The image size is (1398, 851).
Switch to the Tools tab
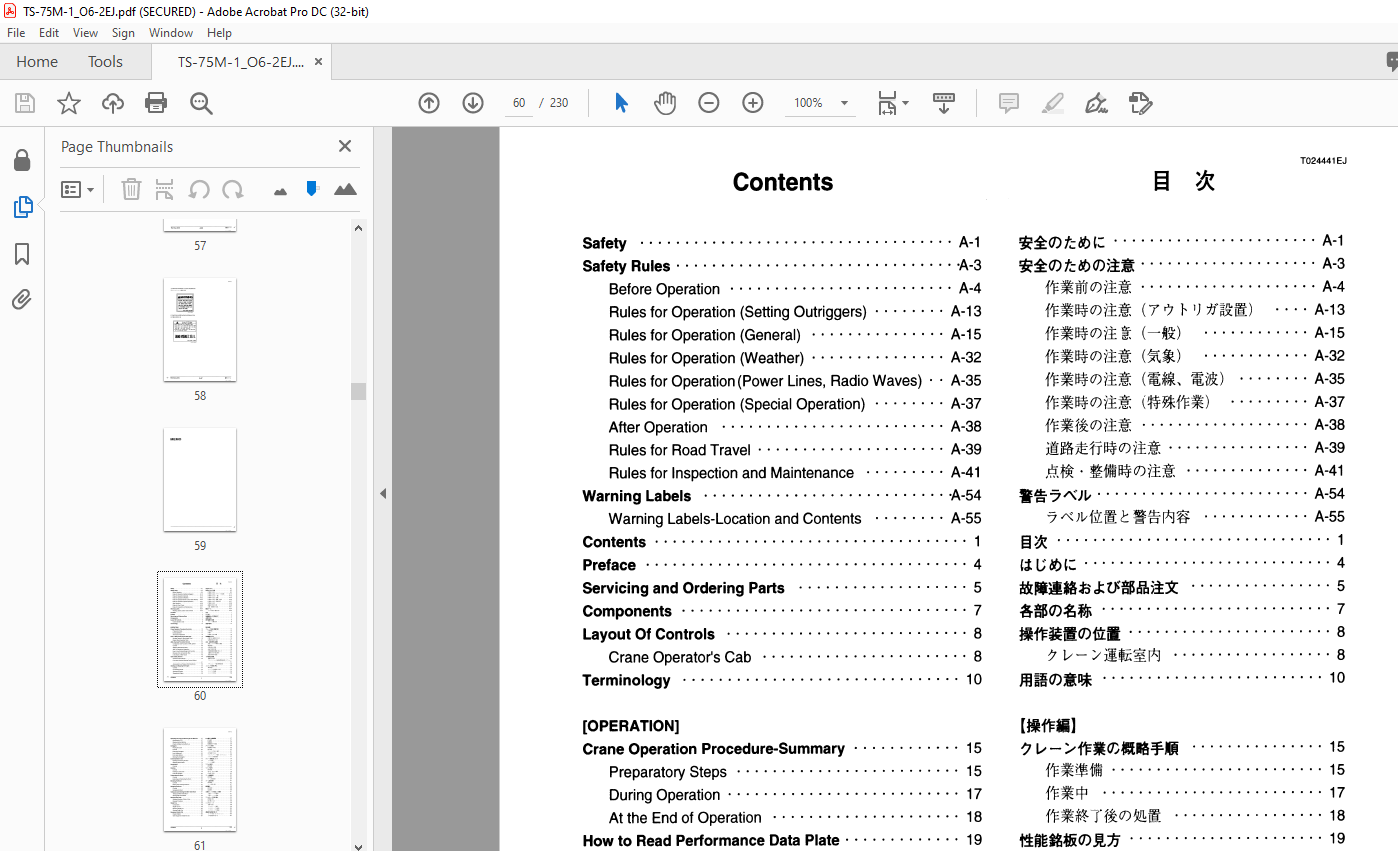(105, 62)
